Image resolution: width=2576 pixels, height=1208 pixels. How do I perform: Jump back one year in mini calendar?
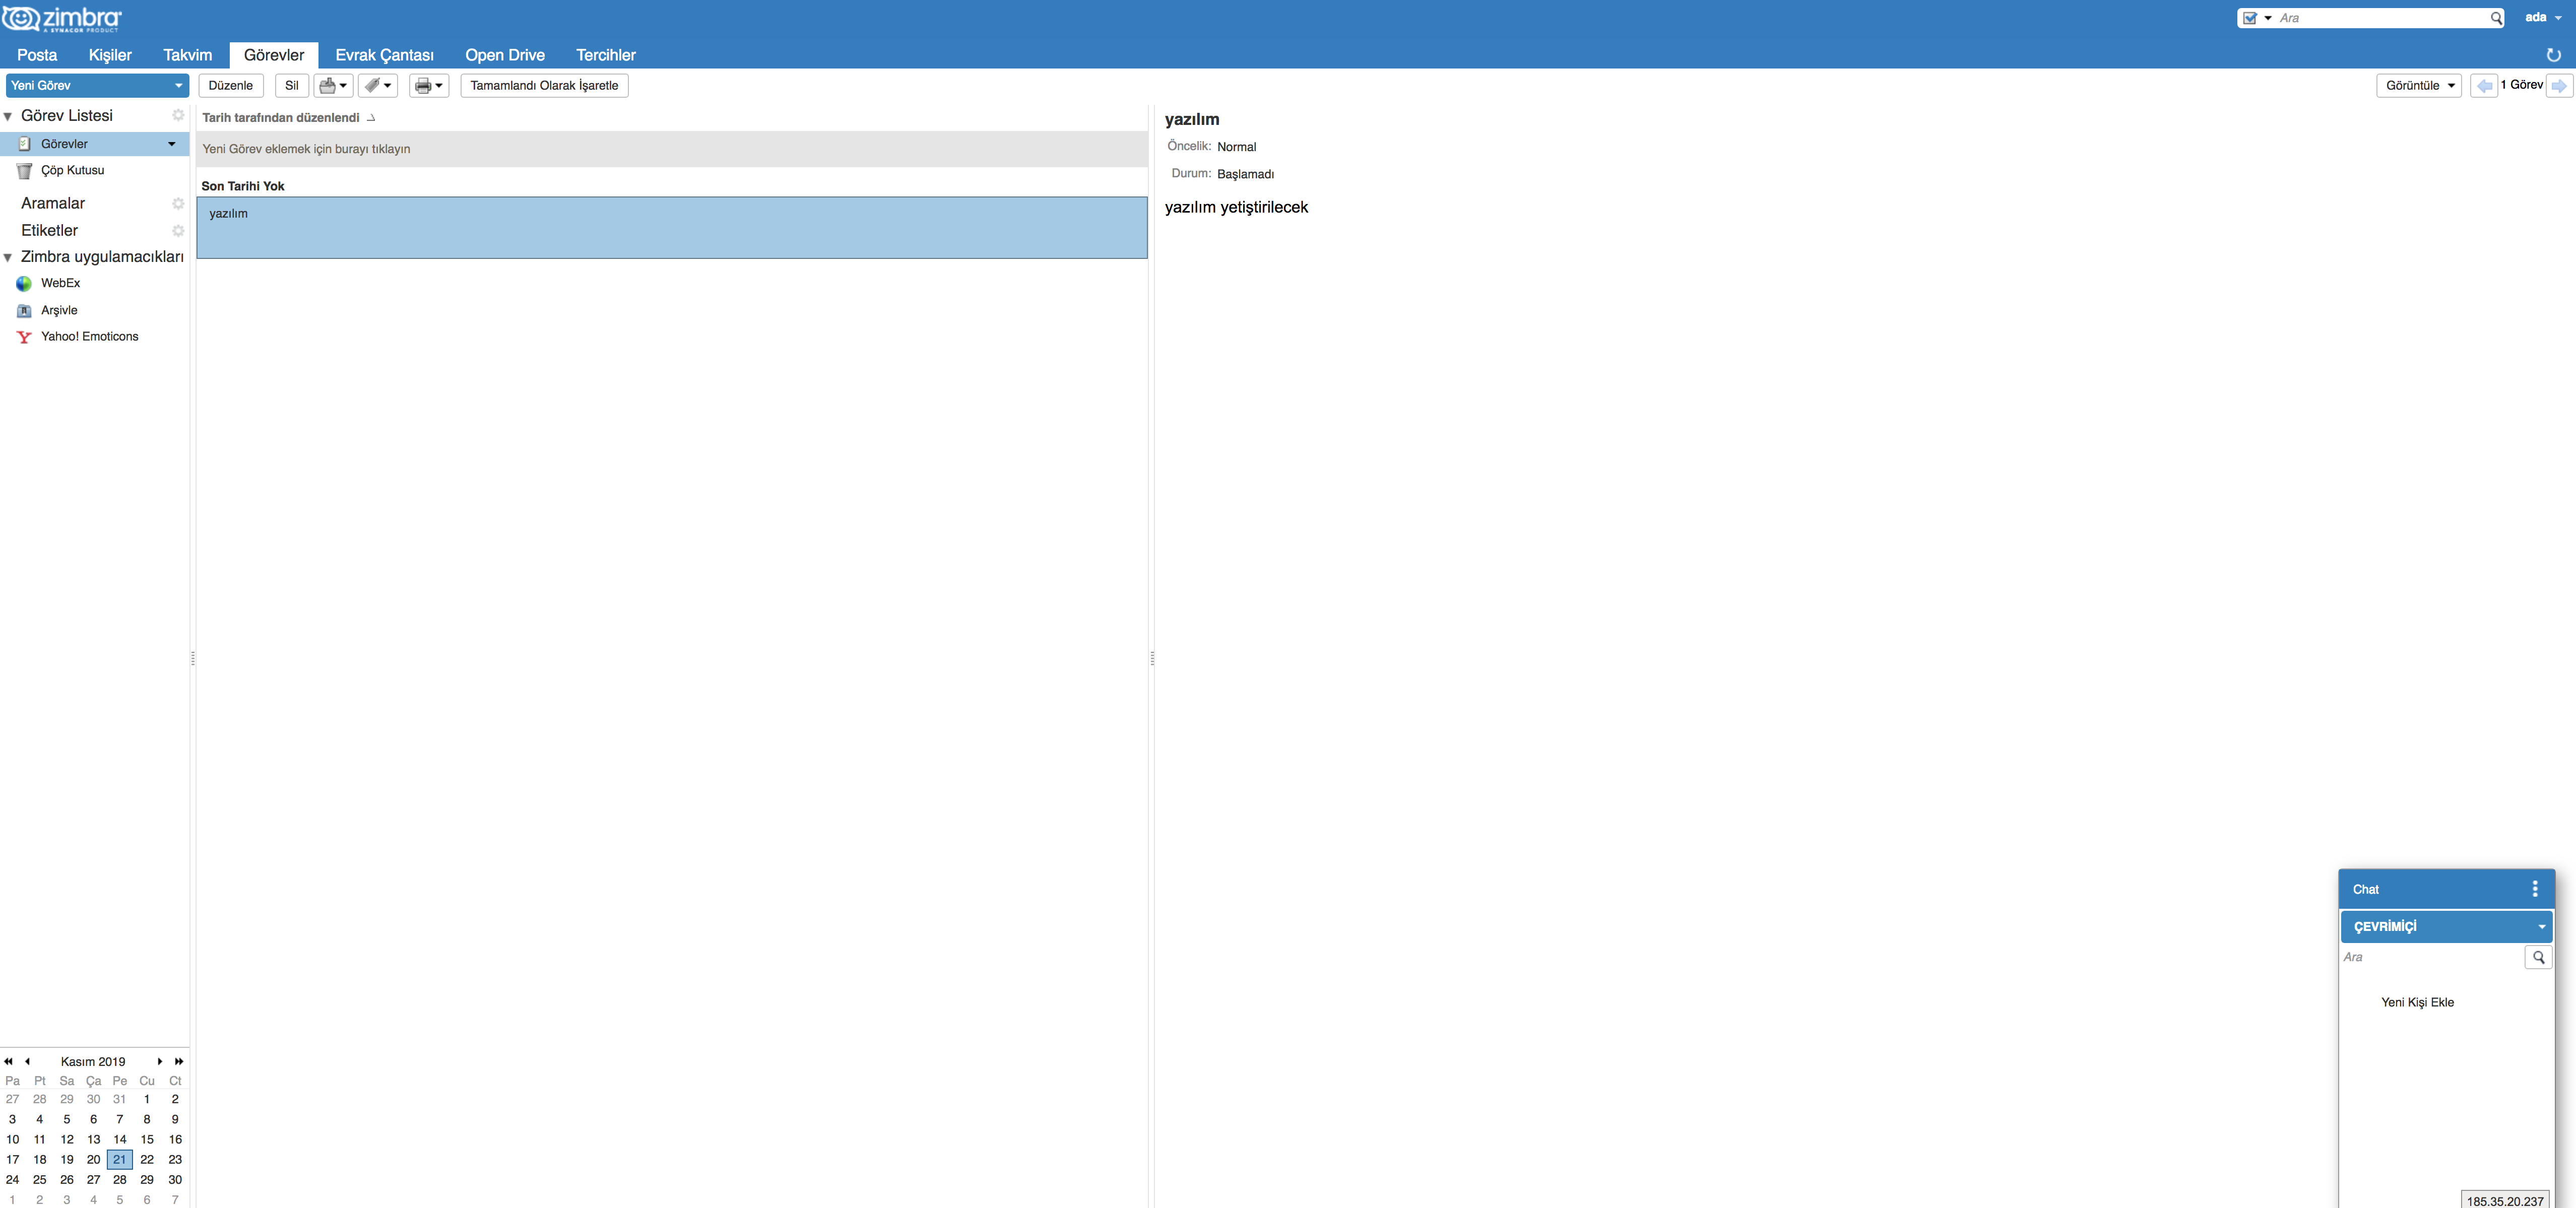point(9,1061)
